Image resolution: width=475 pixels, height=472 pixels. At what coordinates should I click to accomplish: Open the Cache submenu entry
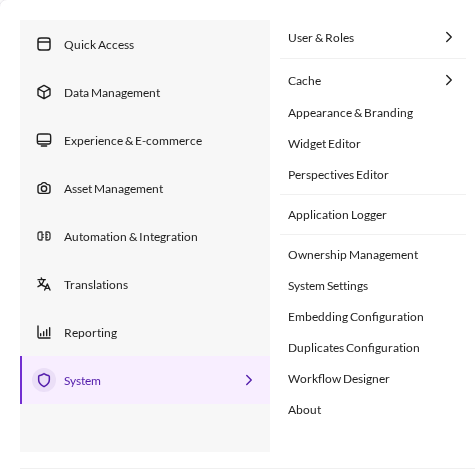click(373, 80)
